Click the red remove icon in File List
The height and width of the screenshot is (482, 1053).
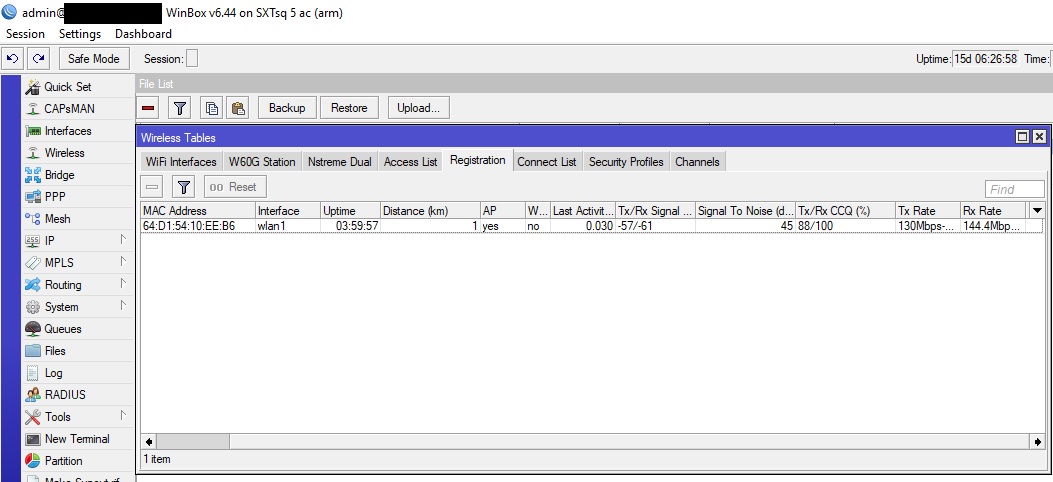tap(148, 108)
